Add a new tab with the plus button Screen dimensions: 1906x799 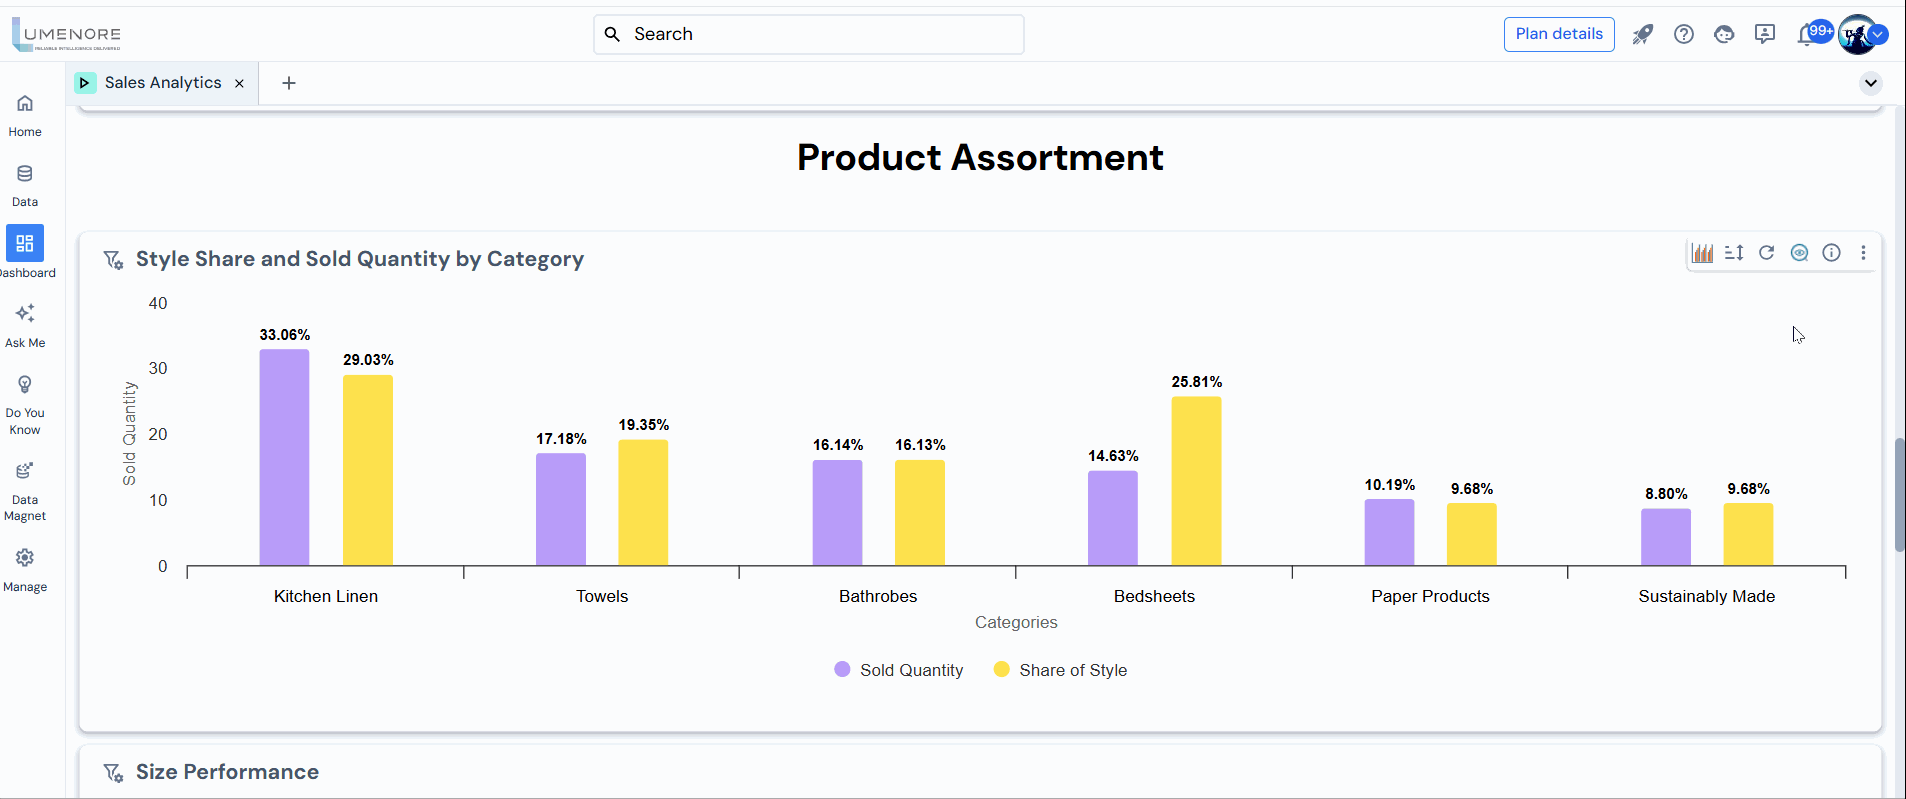coord(289,83)
